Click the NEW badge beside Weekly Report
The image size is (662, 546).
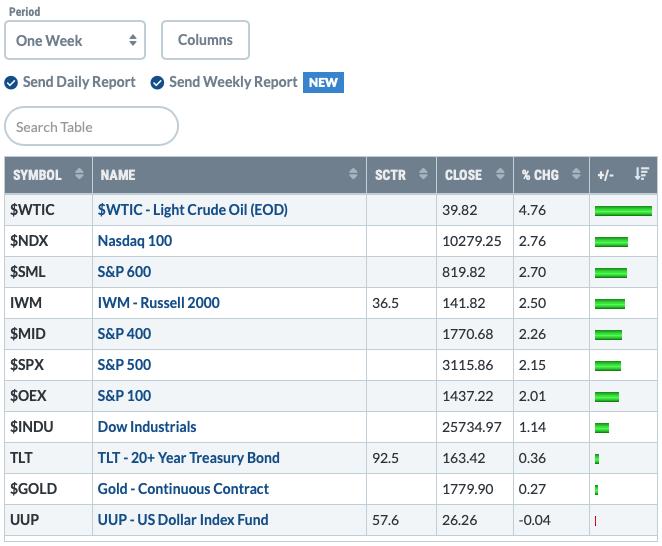(x=323, y=82)
